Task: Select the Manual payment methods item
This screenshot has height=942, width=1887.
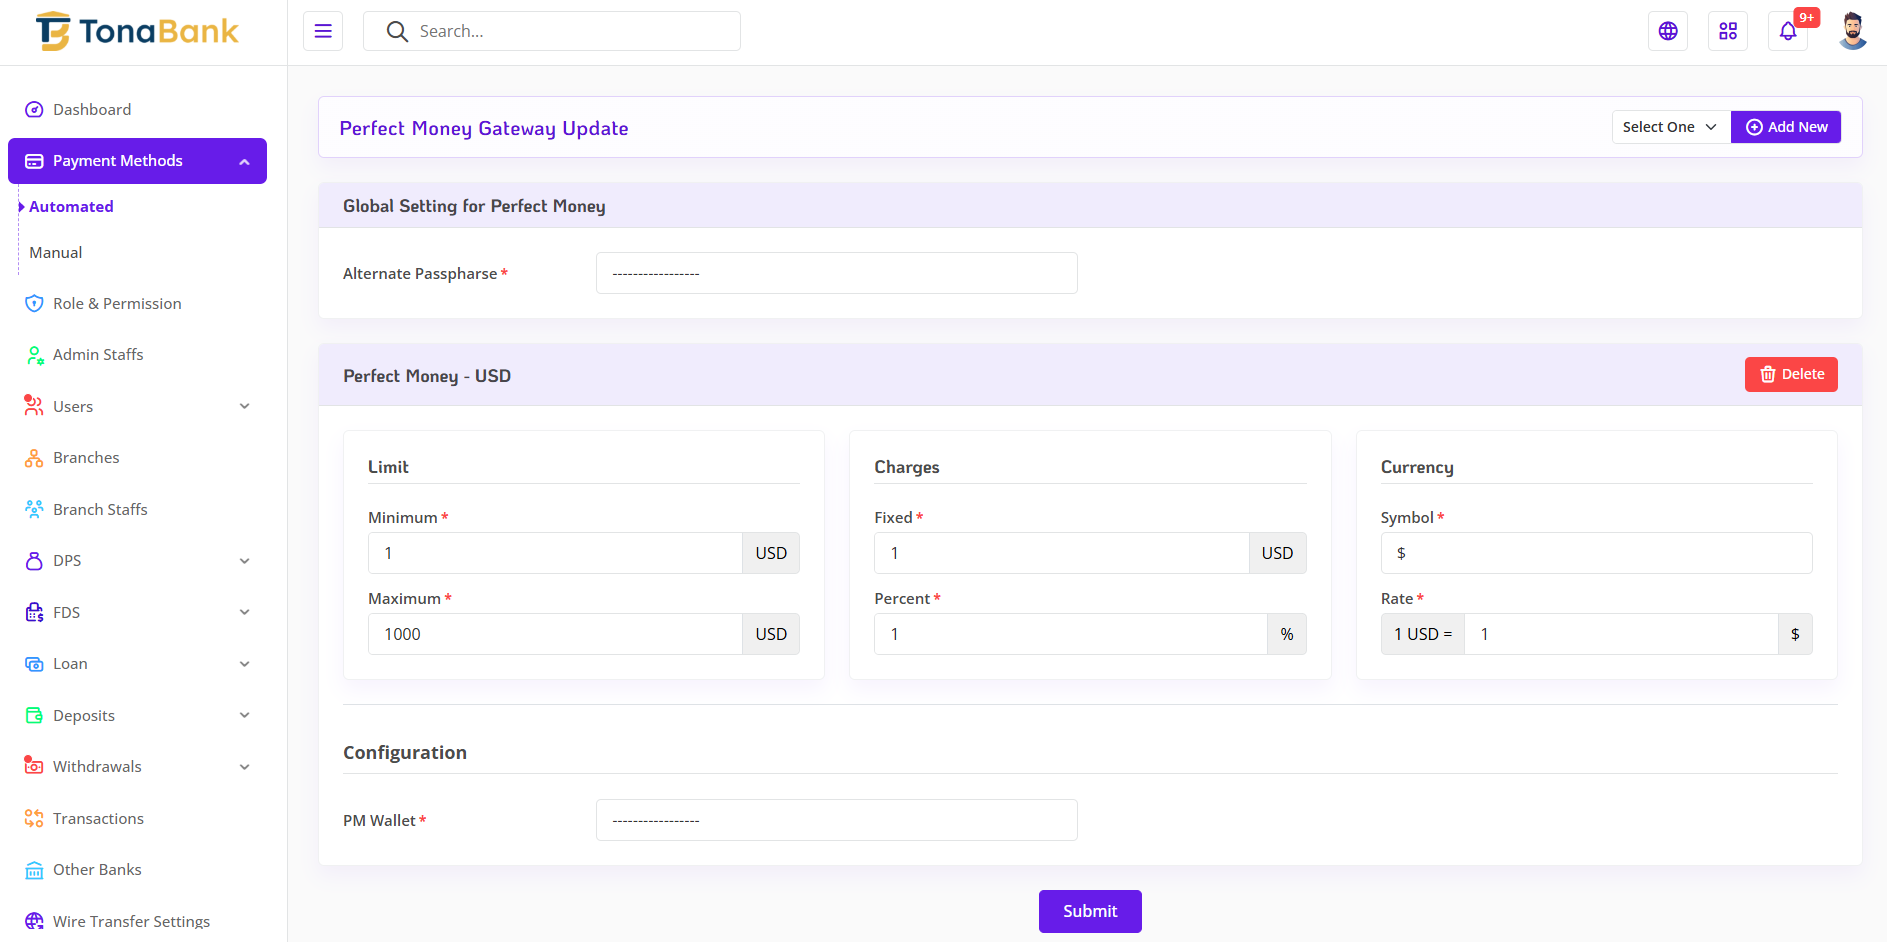Action: point(56,253)
